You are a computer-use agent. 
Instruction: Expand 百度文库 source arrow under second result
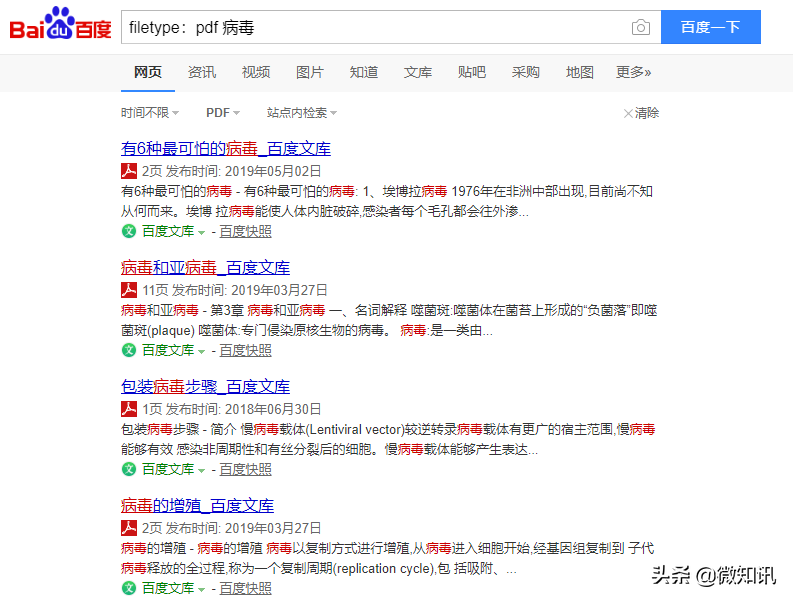(201, 351)
